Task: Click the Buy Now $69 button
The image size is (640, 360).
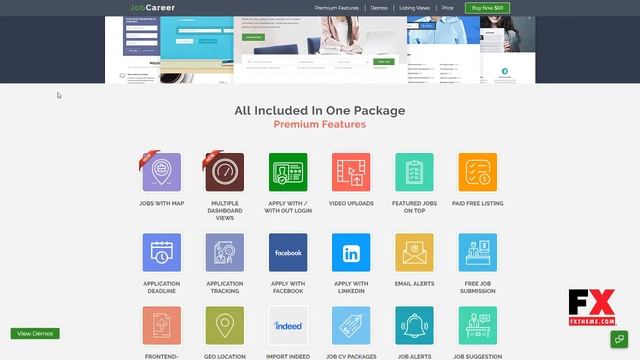Action: pos(487,8)
